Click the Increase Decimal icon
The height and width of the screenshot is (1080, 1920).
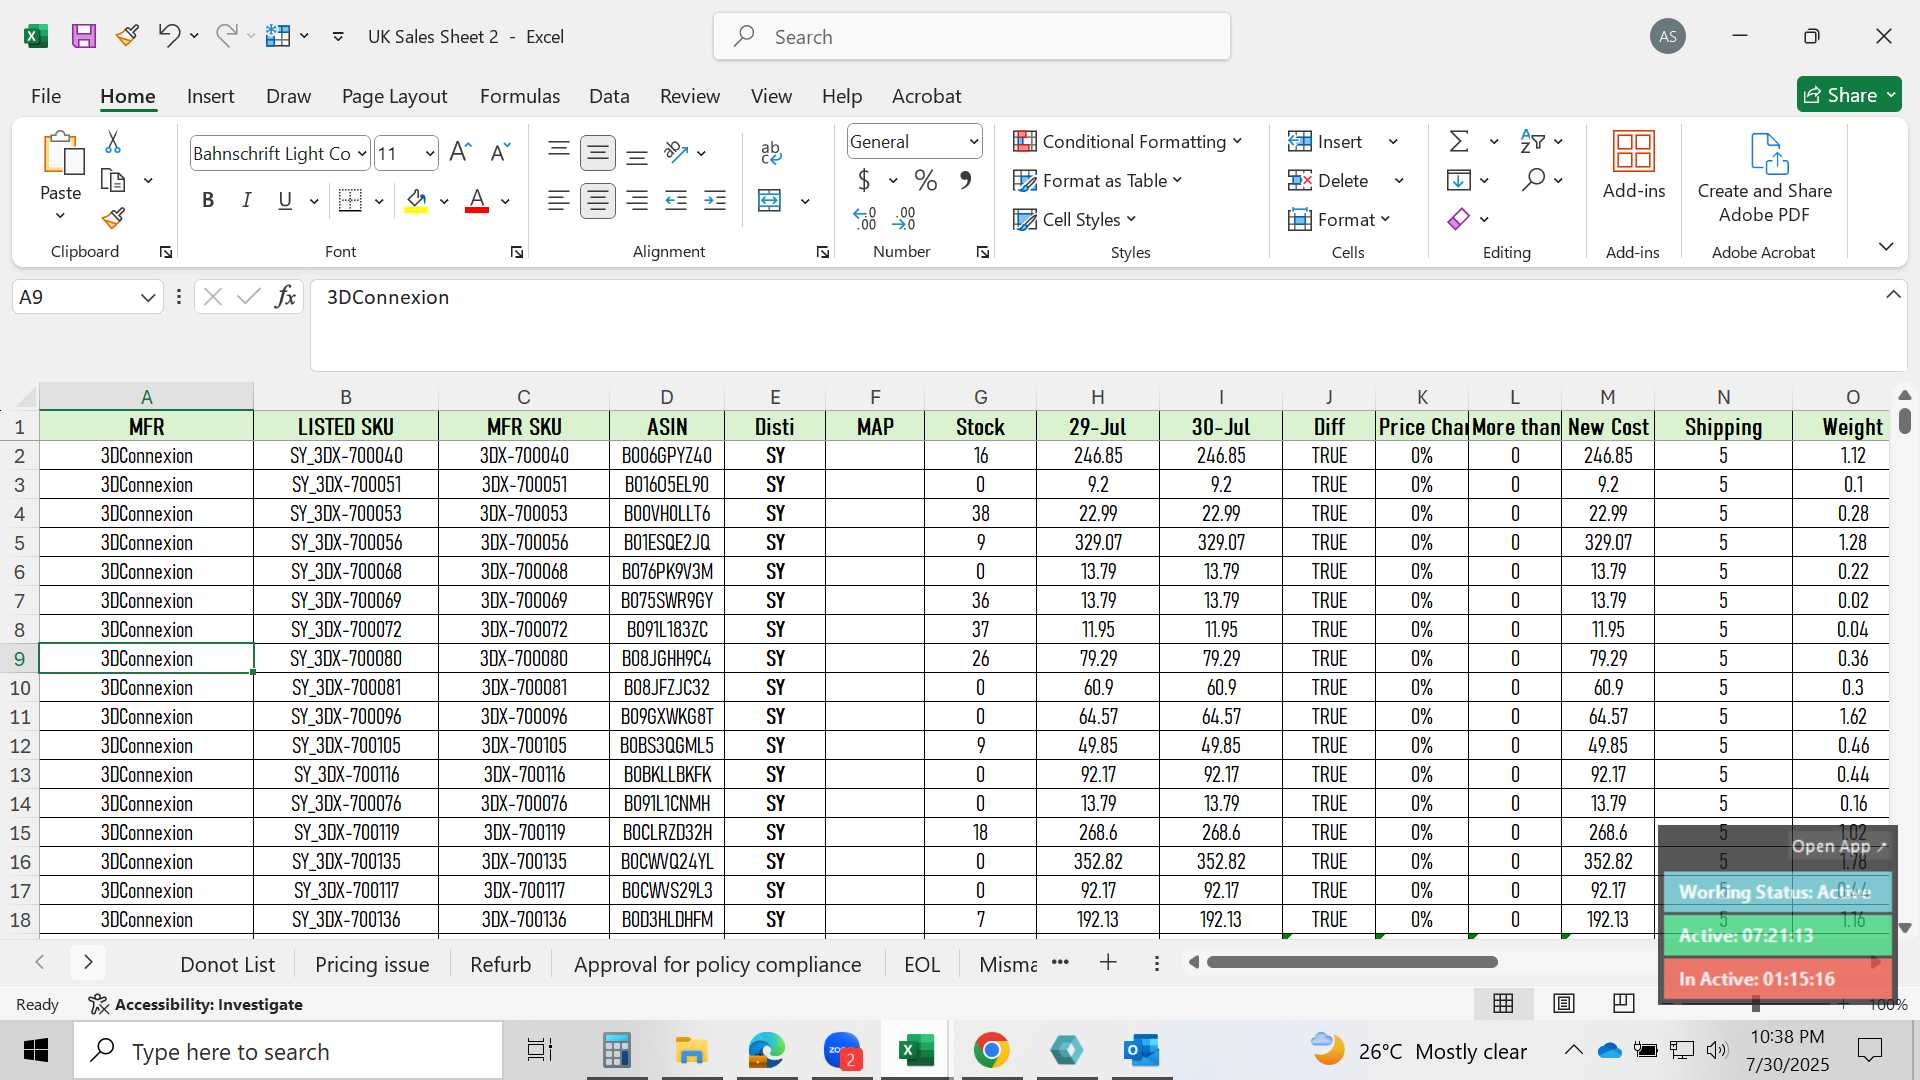tap(864, 218)
